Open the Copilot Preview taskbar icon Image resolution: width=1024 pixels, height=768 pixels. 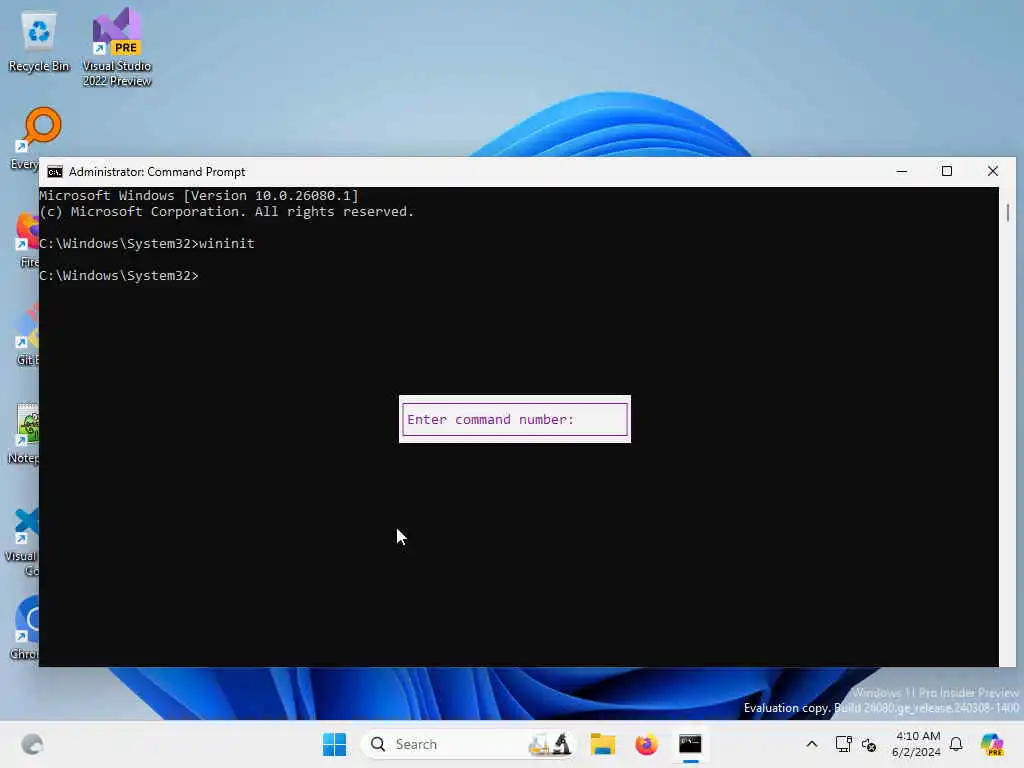pos(991,744)
